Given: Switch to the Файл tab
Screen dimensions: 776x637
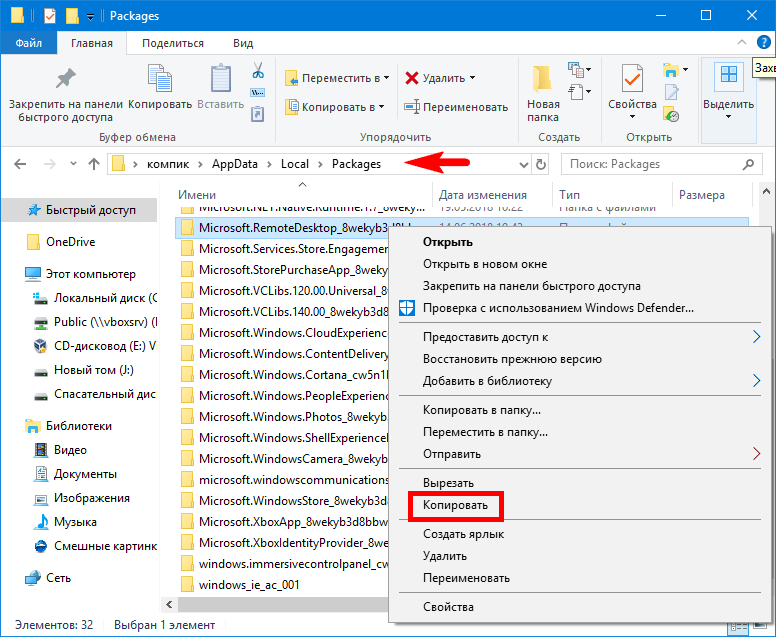Looking at the screenshot, I should point(29,43).
